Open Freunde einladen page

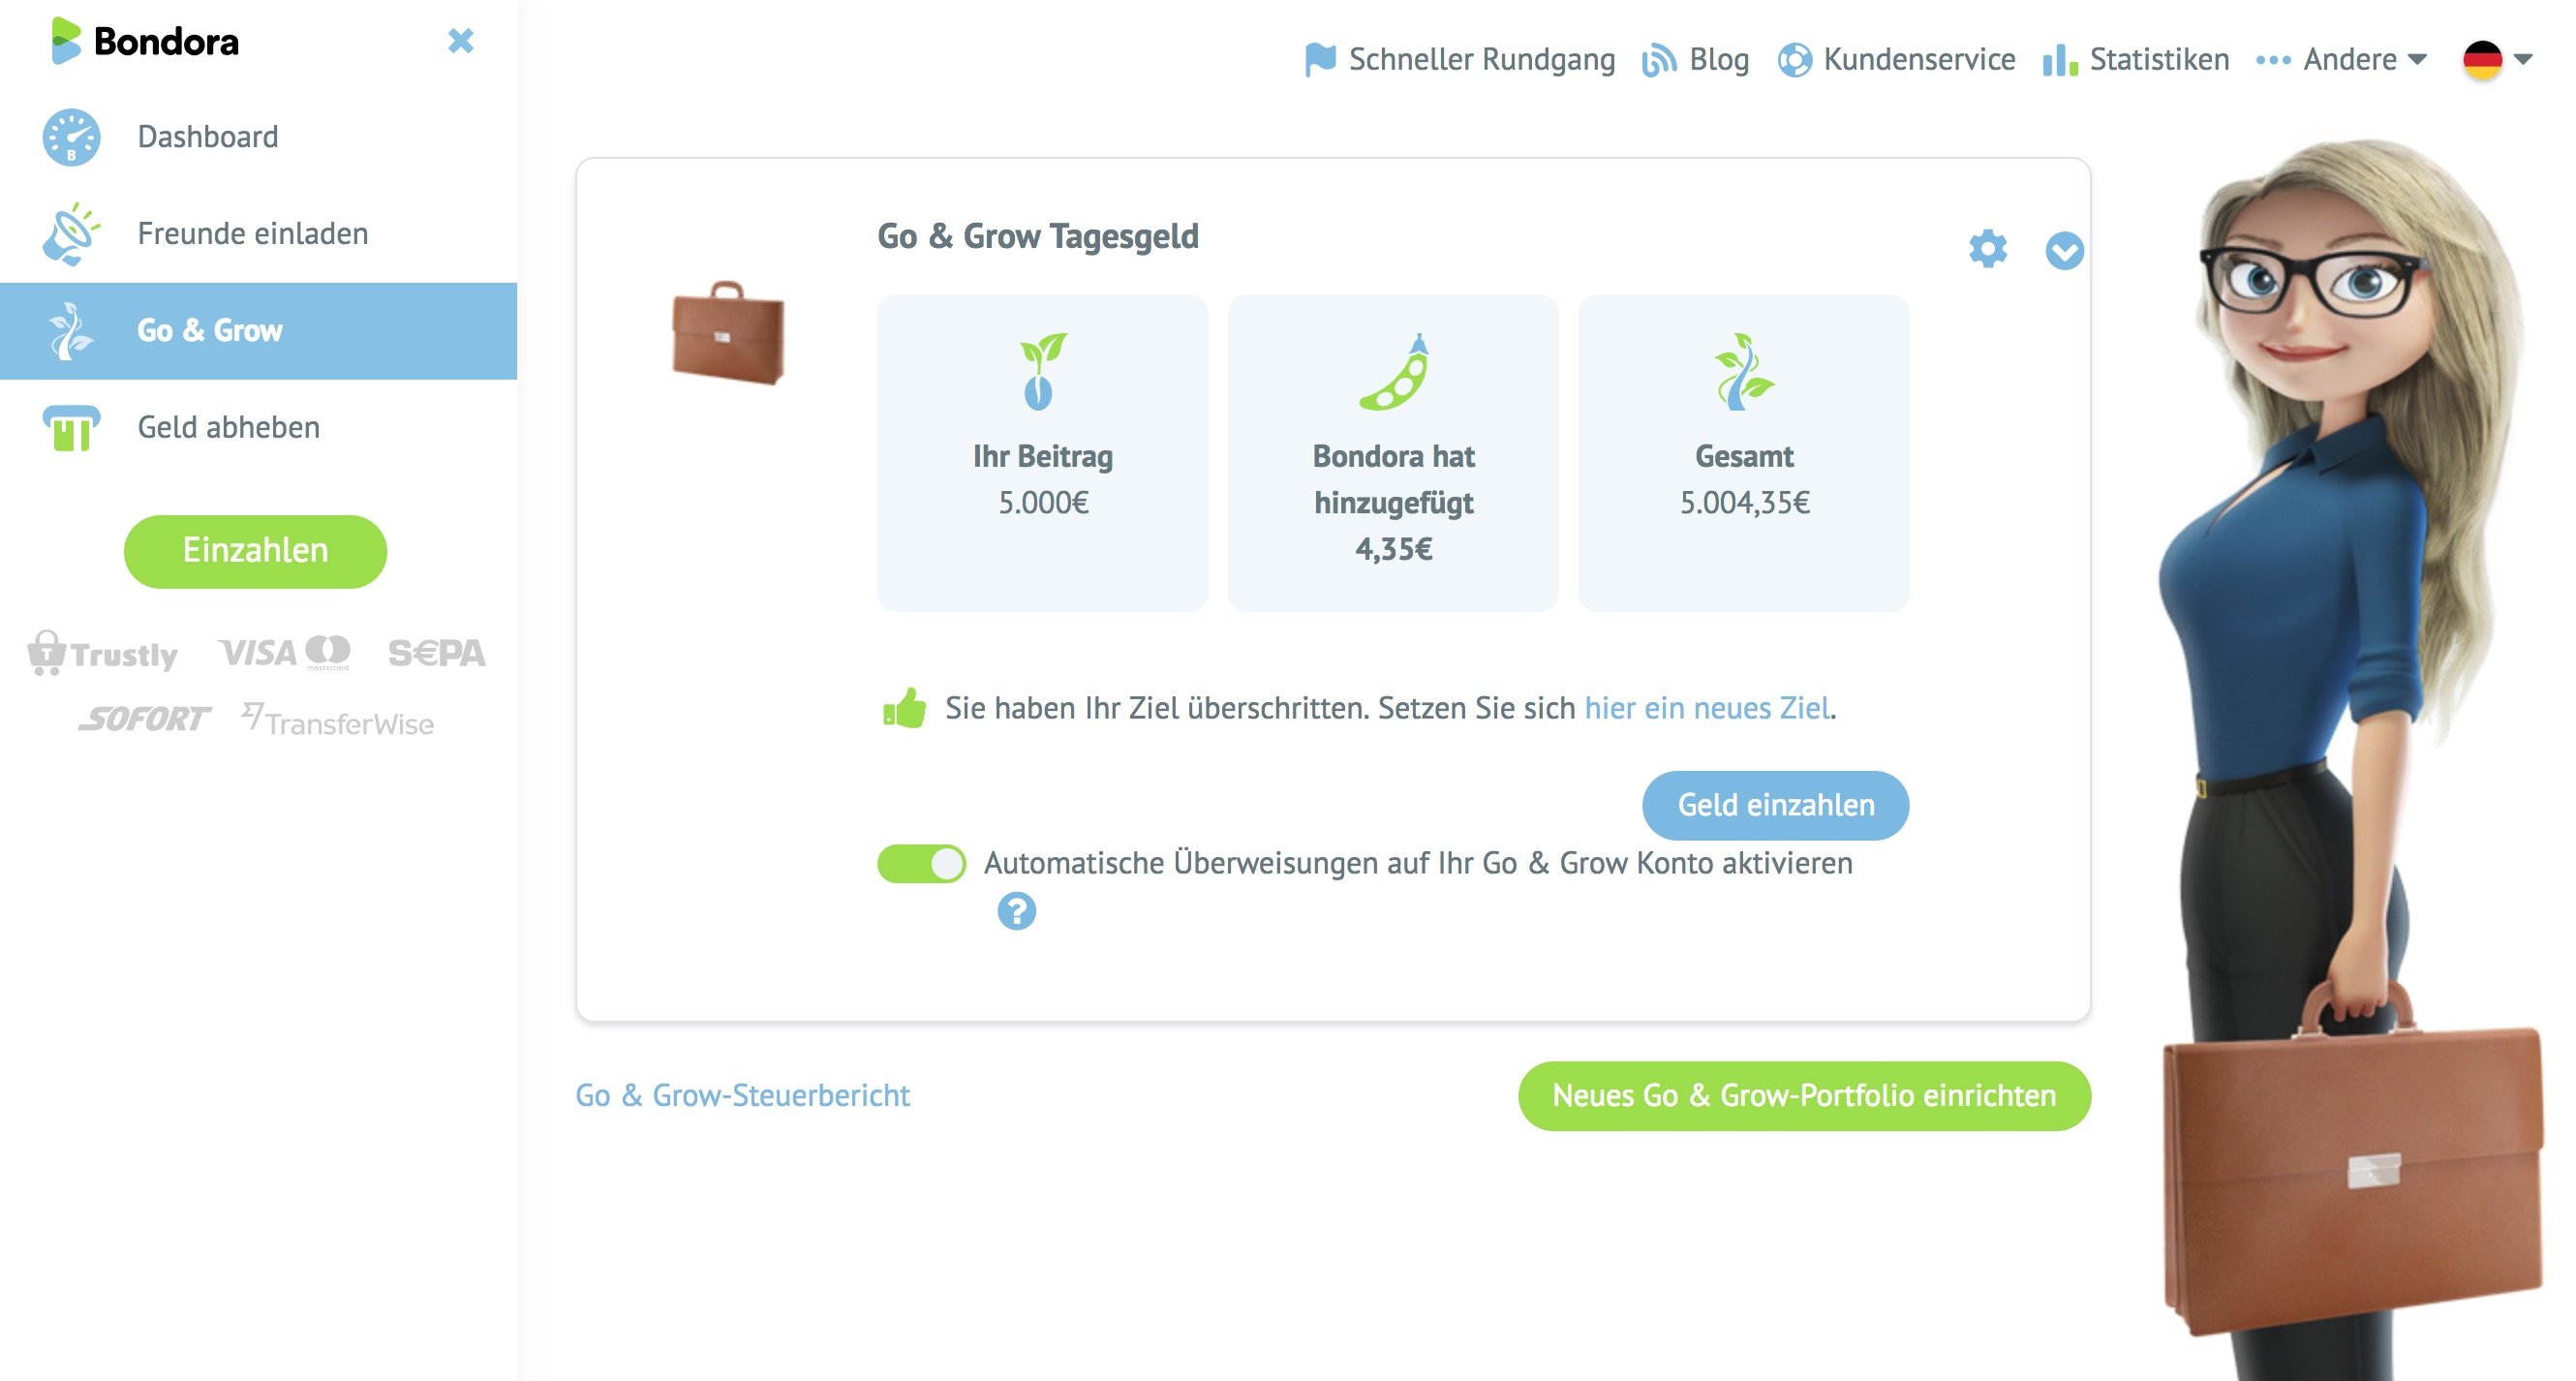point(258,234)
